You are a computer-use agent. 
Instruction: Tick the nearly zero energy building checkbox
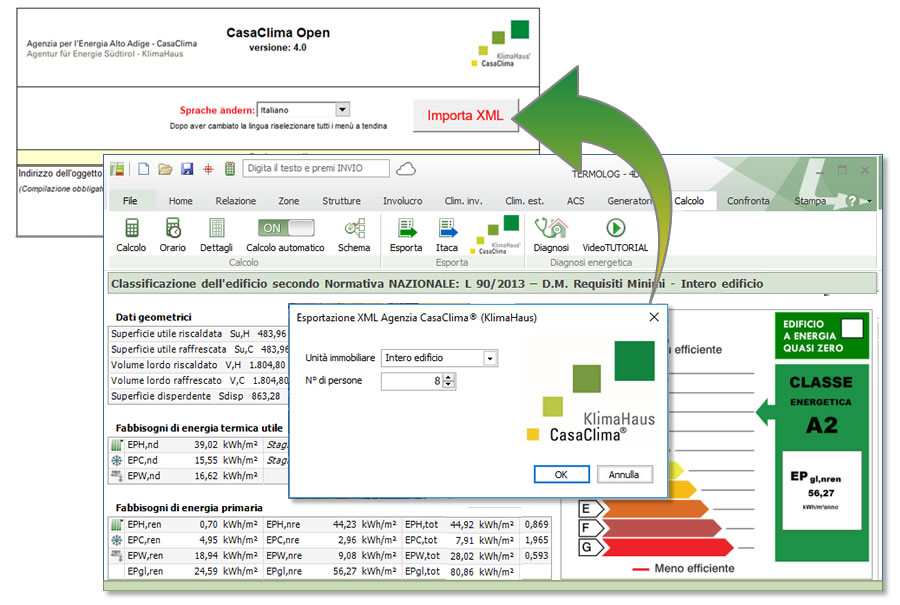[851, 327]
